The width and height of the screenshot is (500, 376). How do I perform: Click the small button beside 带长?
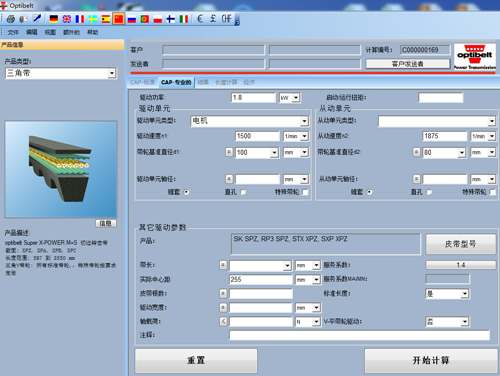[x=223, y=265]
